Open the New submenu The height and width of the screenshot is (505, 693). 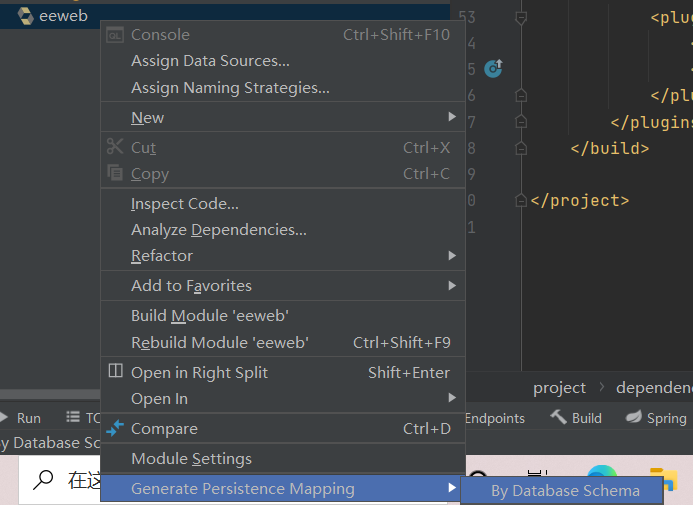[x=283, y=118]
